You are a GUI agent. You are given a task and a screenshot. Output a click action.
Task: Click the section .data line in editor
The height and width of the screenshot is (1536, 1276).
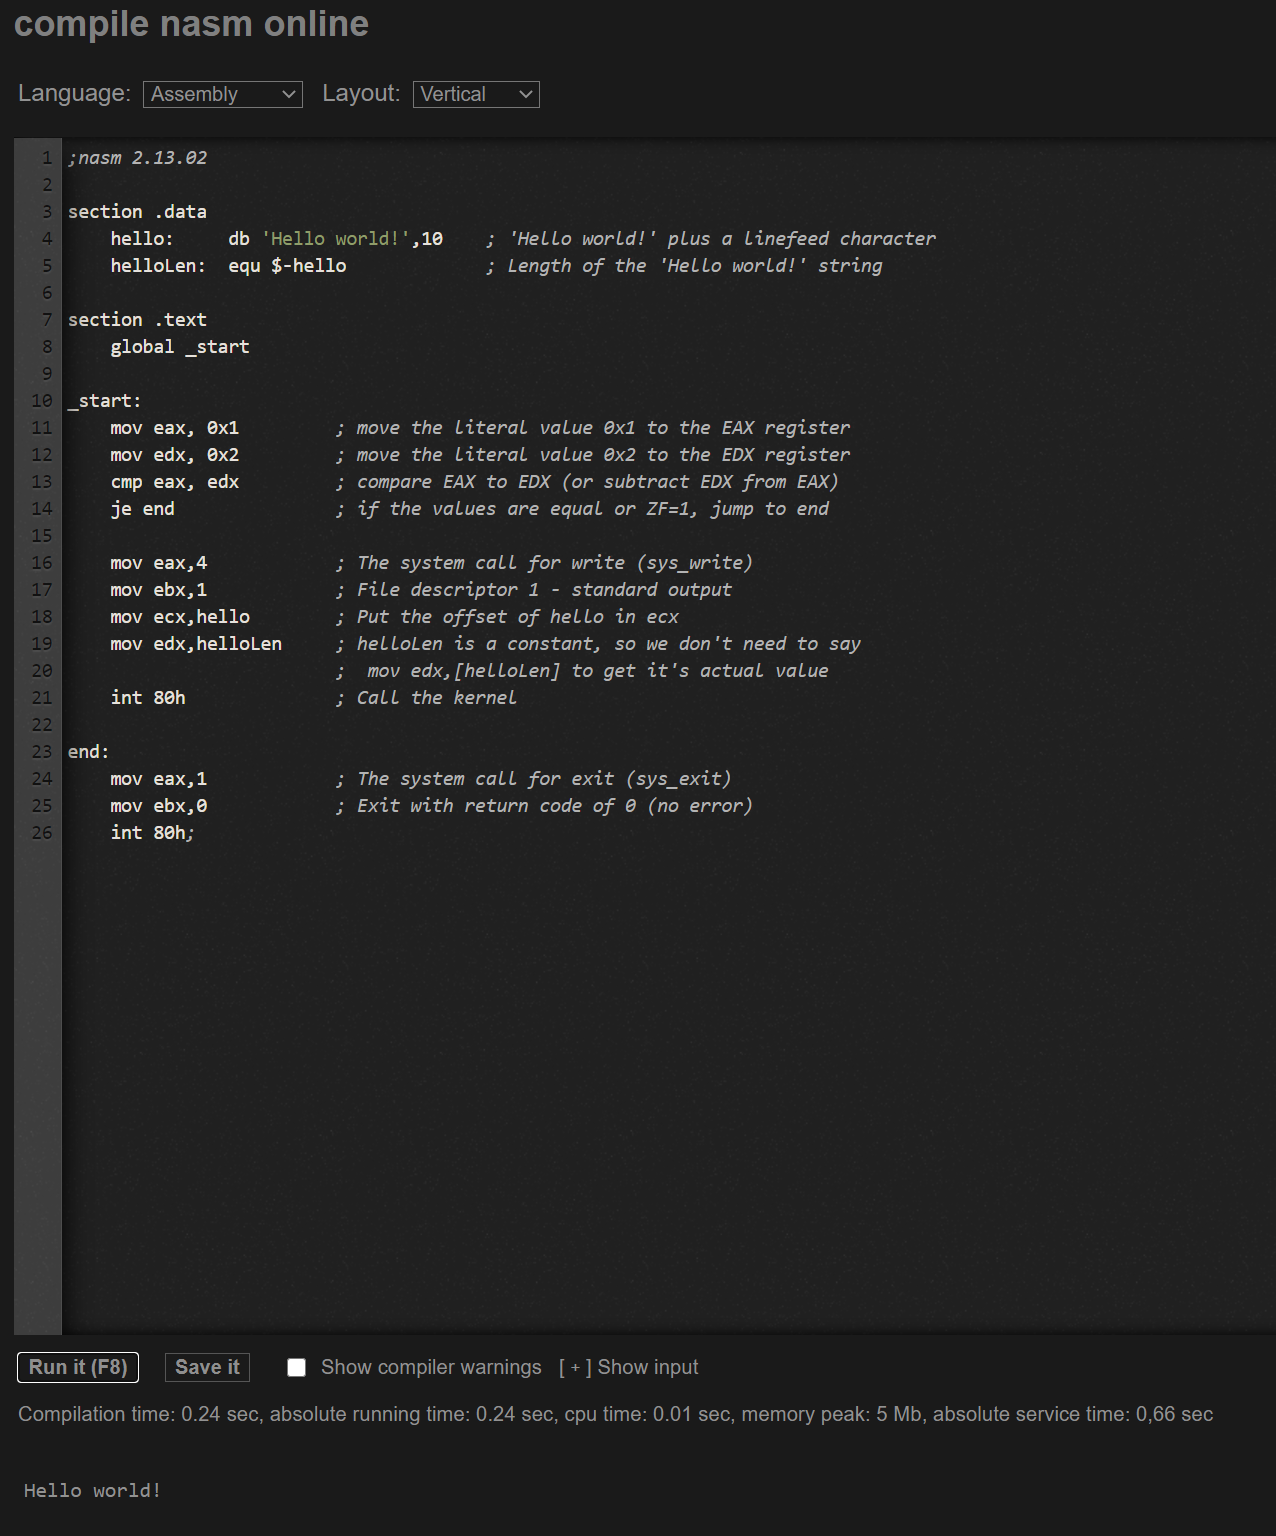tap(137, 212)
